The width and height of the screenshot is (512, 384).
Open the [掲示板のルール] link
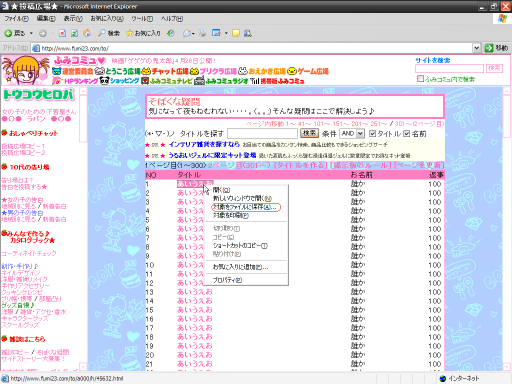click(361, 166)
